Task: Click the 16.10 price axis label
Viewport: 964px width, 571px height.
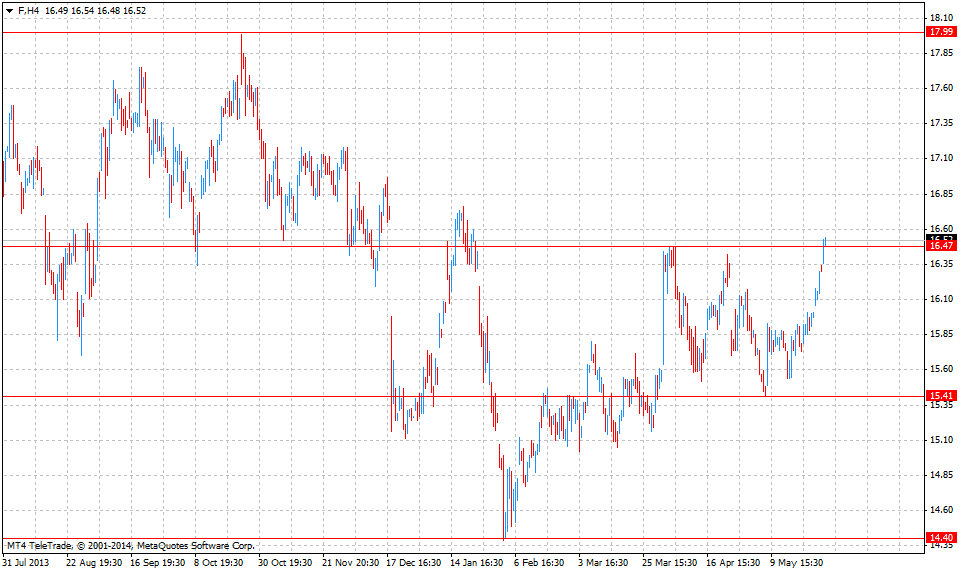Action: (942, 299)
